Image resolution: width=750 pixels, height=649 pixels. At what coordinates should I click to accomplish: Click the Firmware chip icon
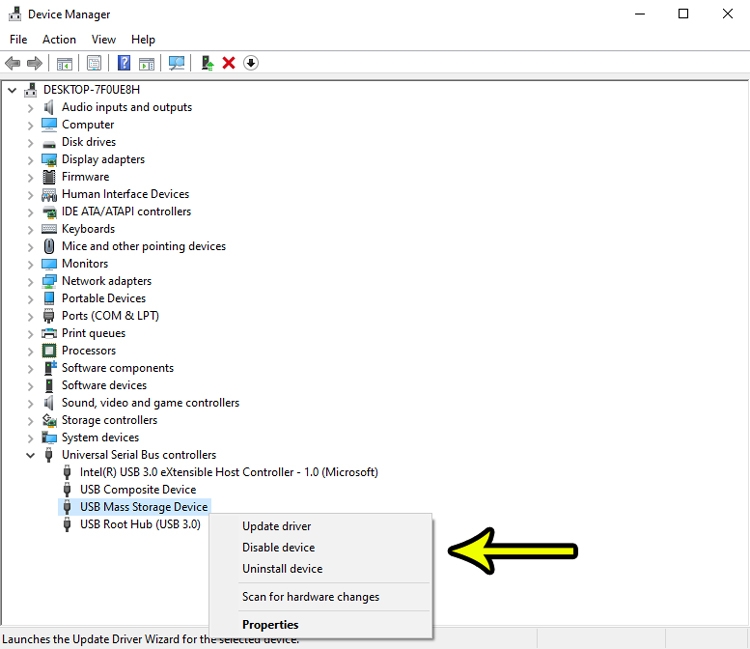click(49, 177)
